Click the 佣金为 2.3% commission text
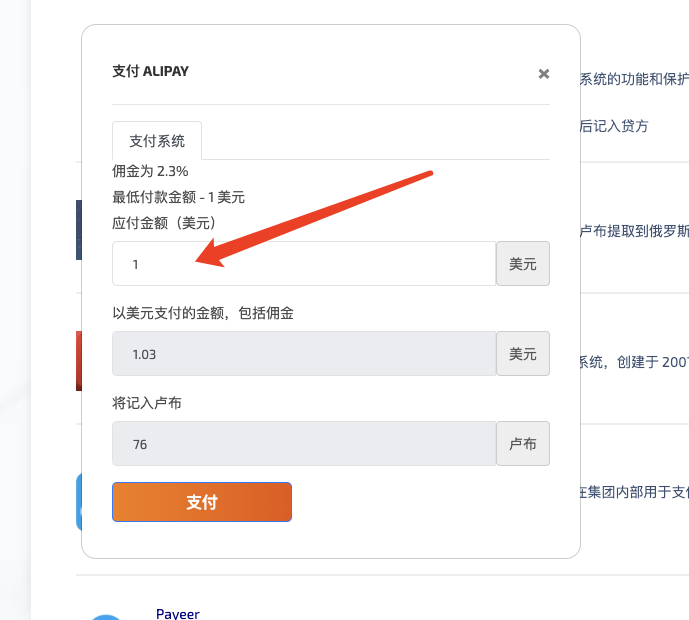 [150, 171]
